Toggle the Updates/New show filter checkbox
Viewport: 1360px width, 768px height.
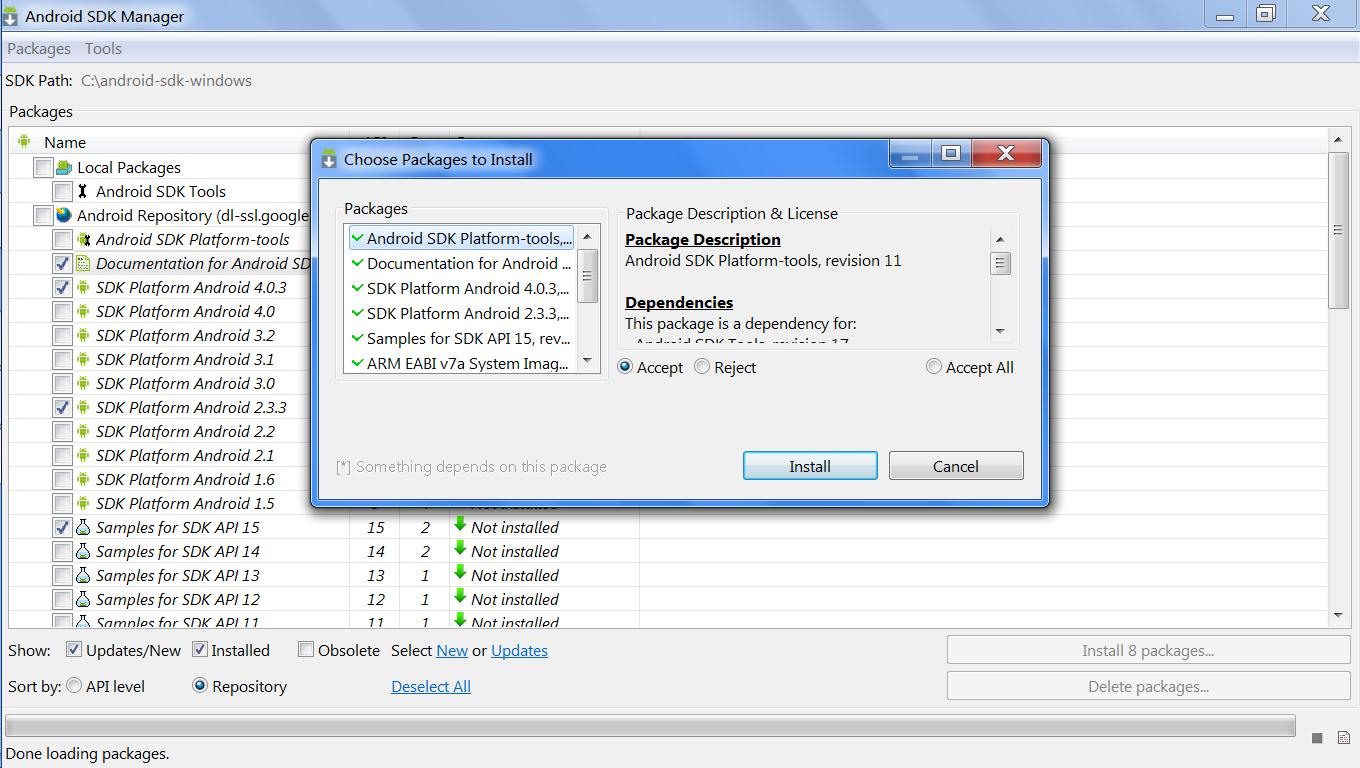74,649
